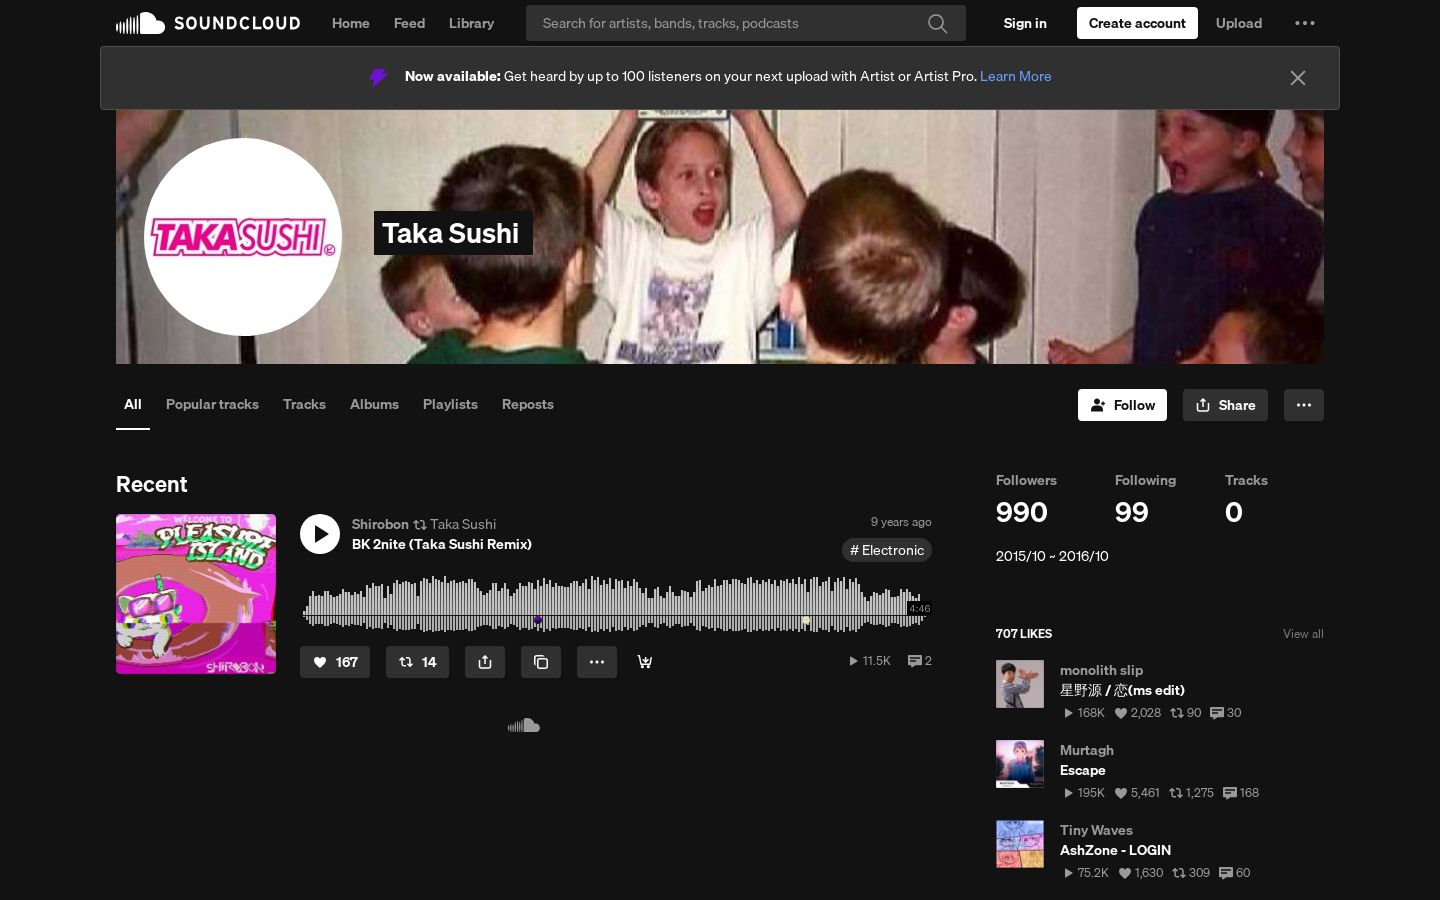Open profile more options menu
1440x900 pixels.
[x=1304, y=405]
